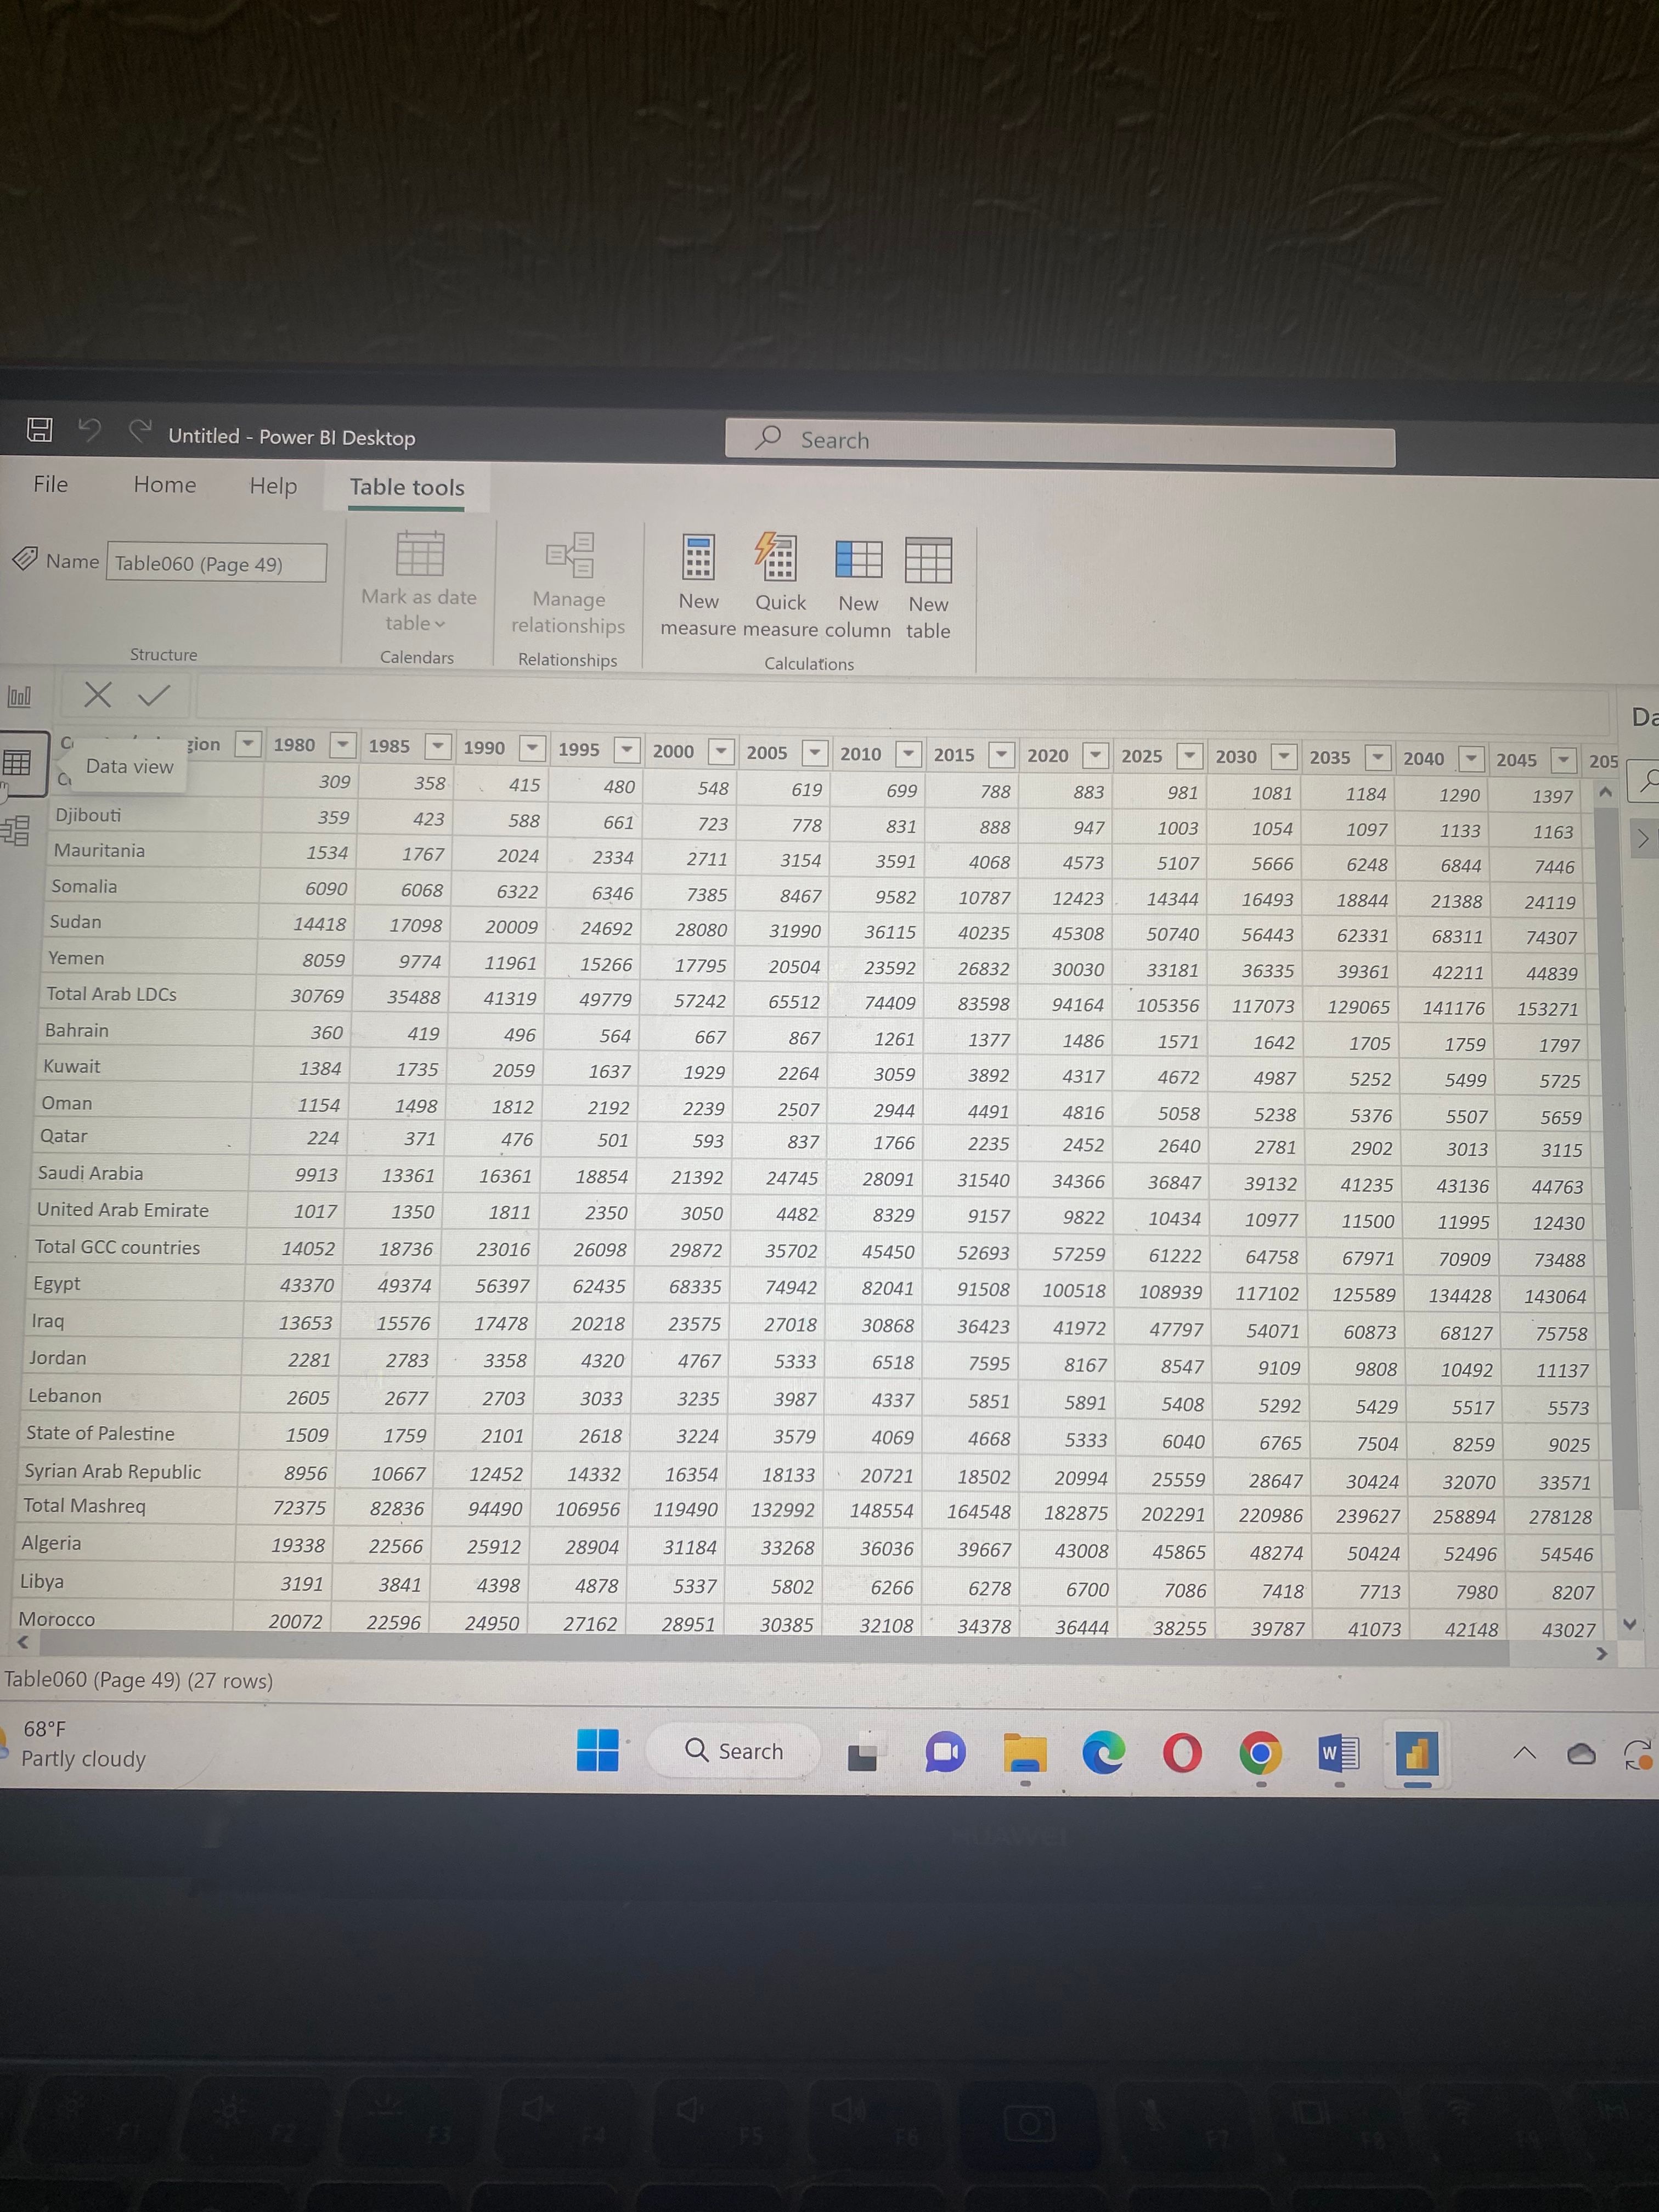The height and width of the screenshot is (2212, 1659).
Task: Click the Undo arrow icon
Action: [x=90, y=430]
